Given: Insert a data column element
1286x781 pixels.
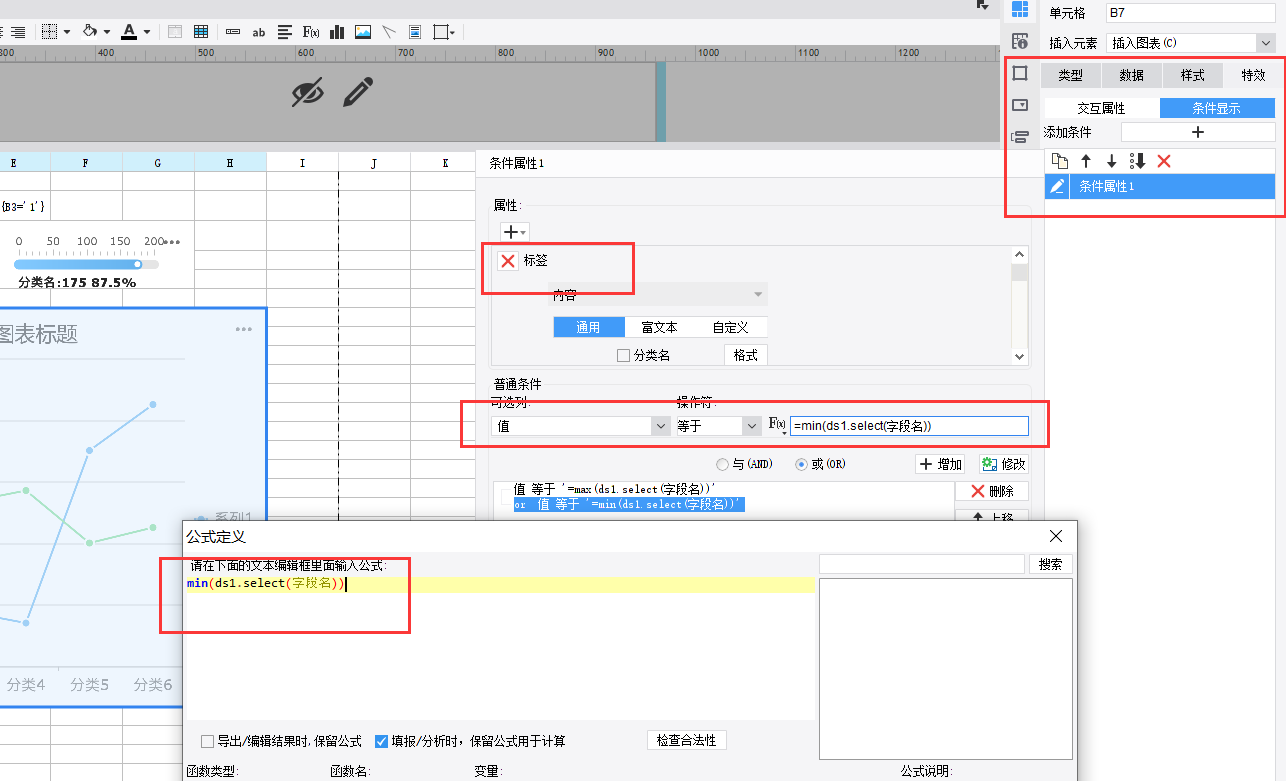Looking at the screenshot, I should [233, 32].
